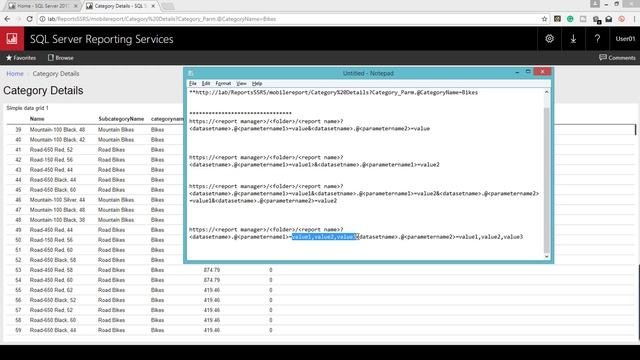Open the Chrome three-dot menu
This screenshot has width=640, height=360.
point(634,19)
